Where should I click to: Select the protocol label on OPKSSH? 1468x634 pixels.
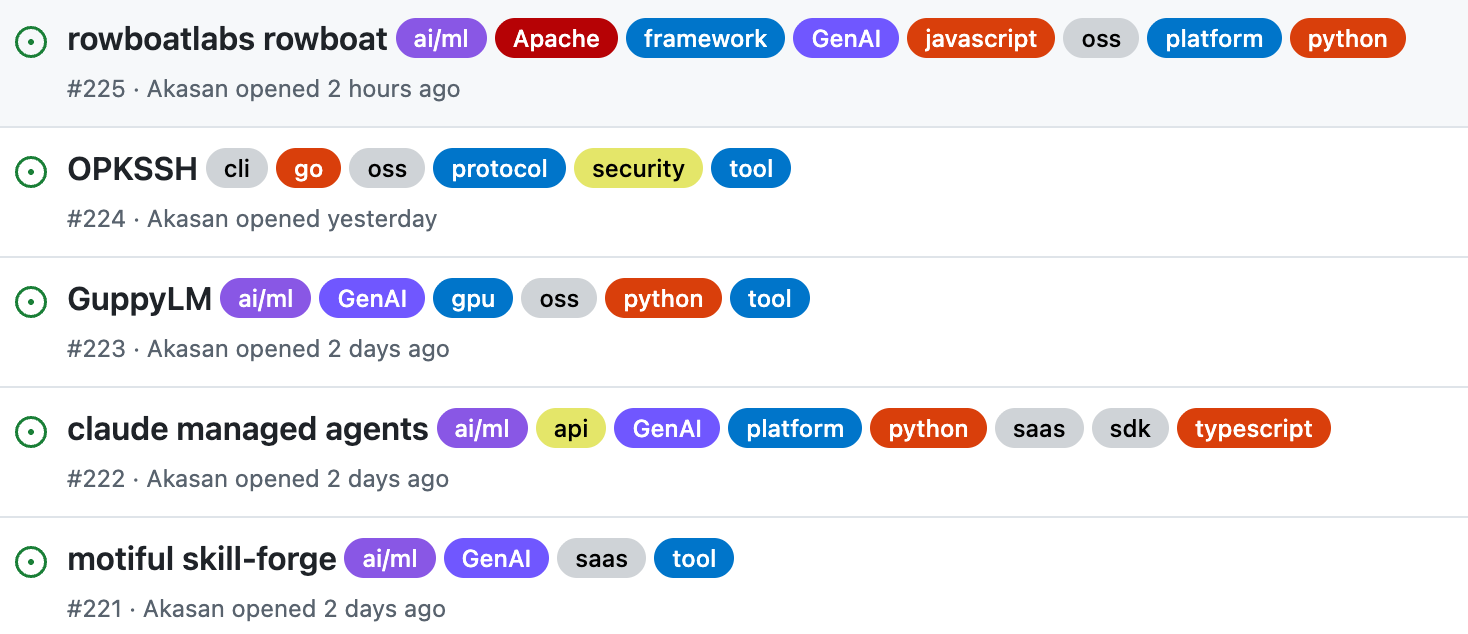coord(499,169)
